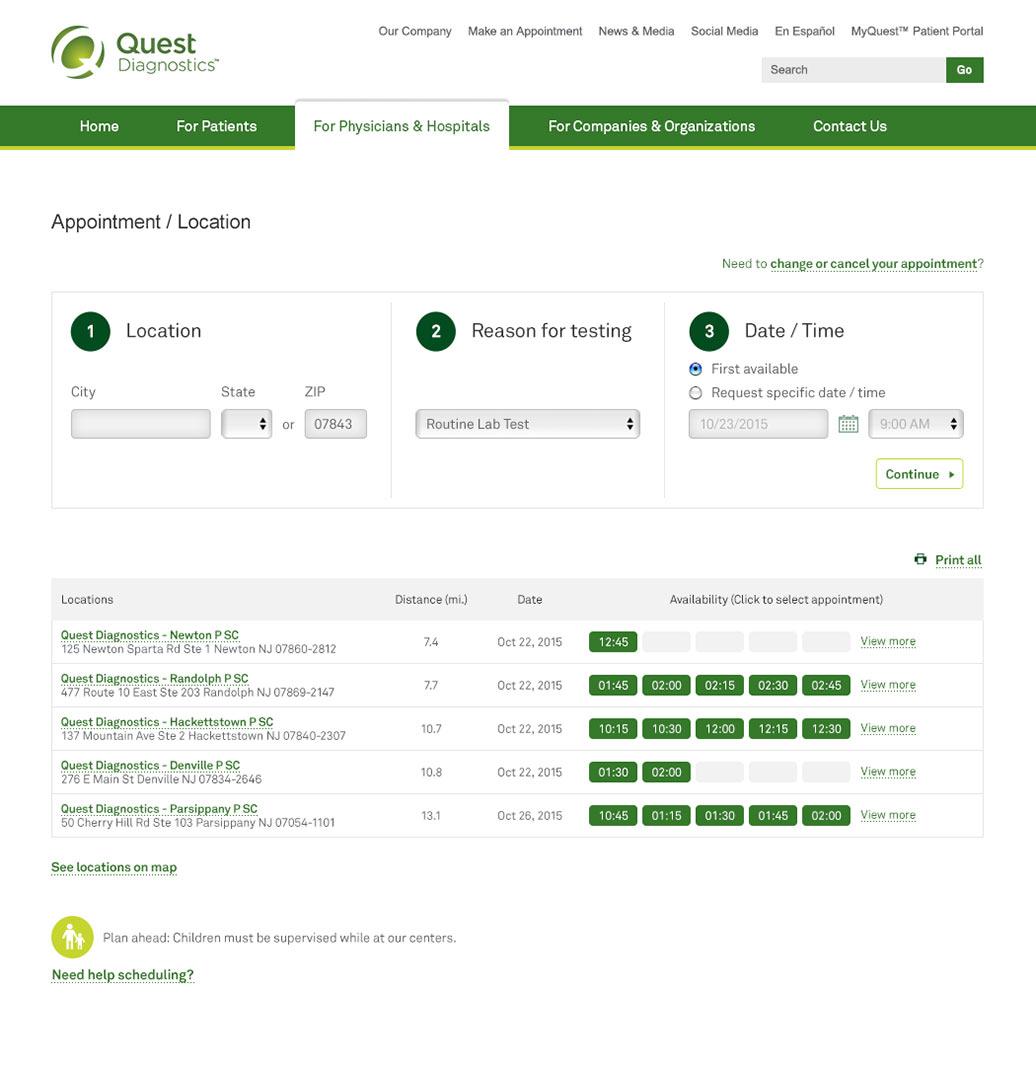
Task: Click the date field showing 10/23/2015
Action: coord(758,424)
